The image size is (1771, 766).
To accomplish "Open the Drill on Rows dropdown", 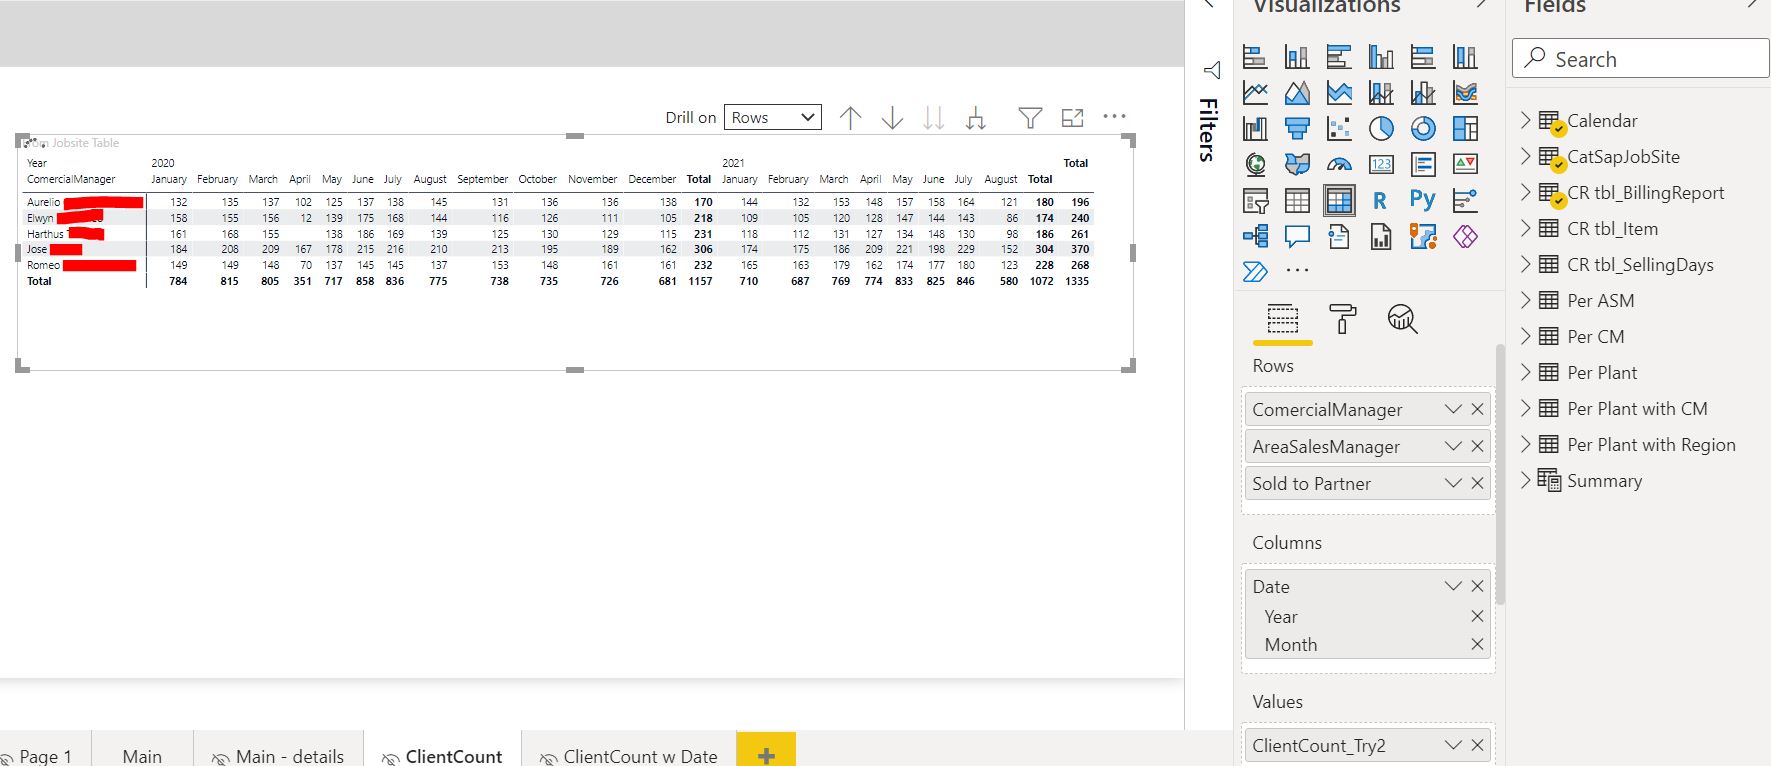I will (773, 118).
